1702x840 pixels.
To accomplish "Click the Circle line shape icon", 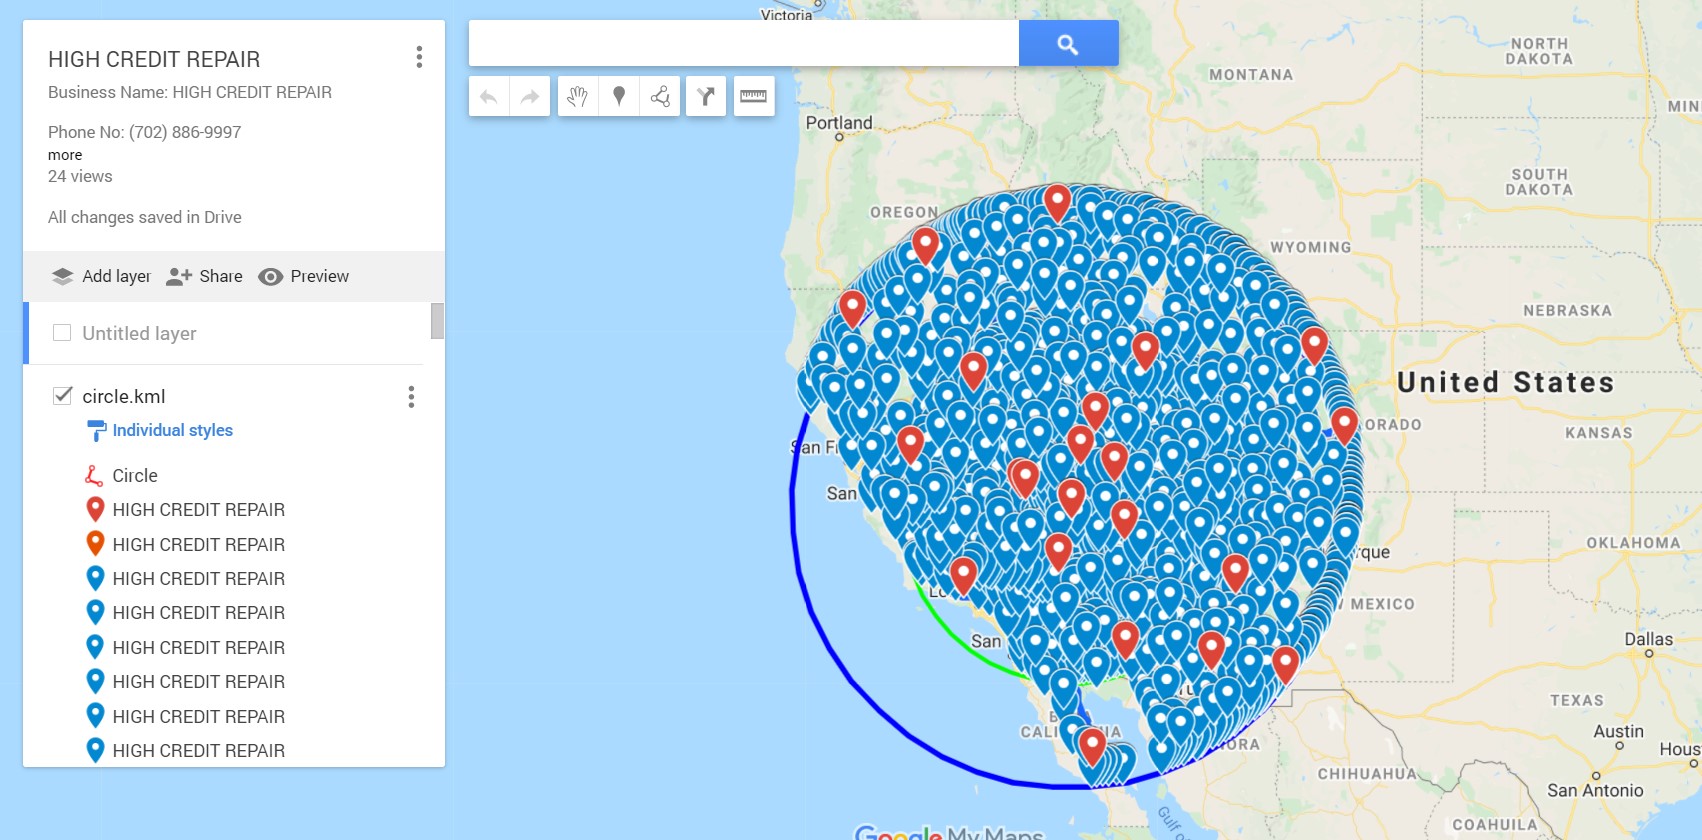I will (x=95, y=476).
